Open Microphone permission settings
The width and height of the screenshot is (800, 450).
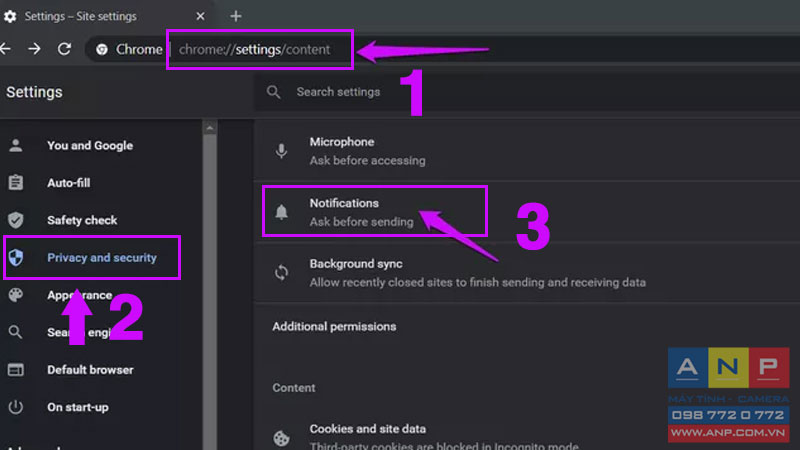pyautogui.click(x=527, y=151)
